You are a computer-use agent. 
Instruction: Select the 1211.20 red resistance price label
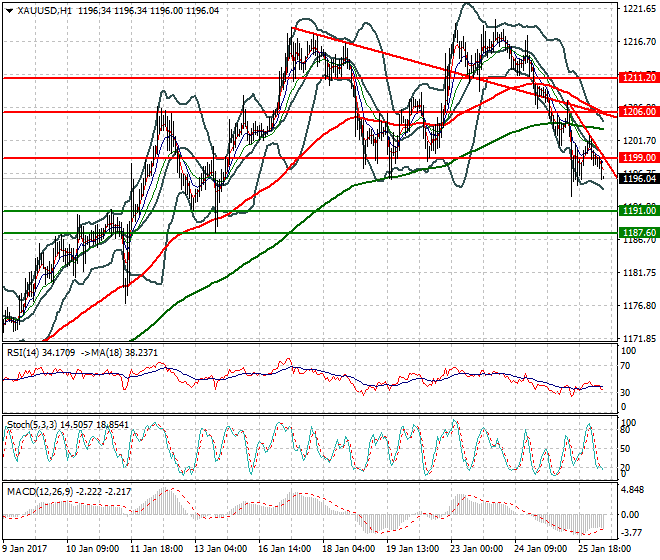coord(639,78)
